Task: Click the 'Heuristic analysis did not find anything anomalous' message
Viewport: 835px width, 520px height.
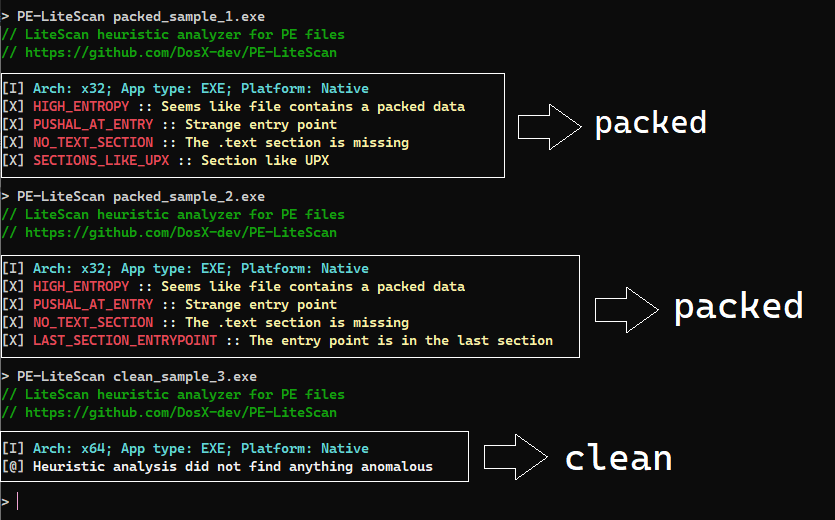Action: (x=233, y=467)
